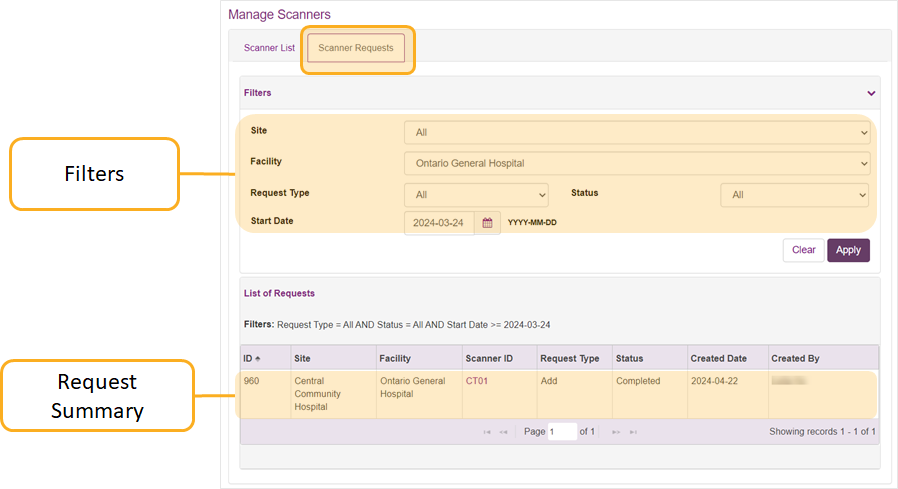Open the Site dropdown
Image resolution: width=898 pixels, height=489 pixels.
point(636,132)
